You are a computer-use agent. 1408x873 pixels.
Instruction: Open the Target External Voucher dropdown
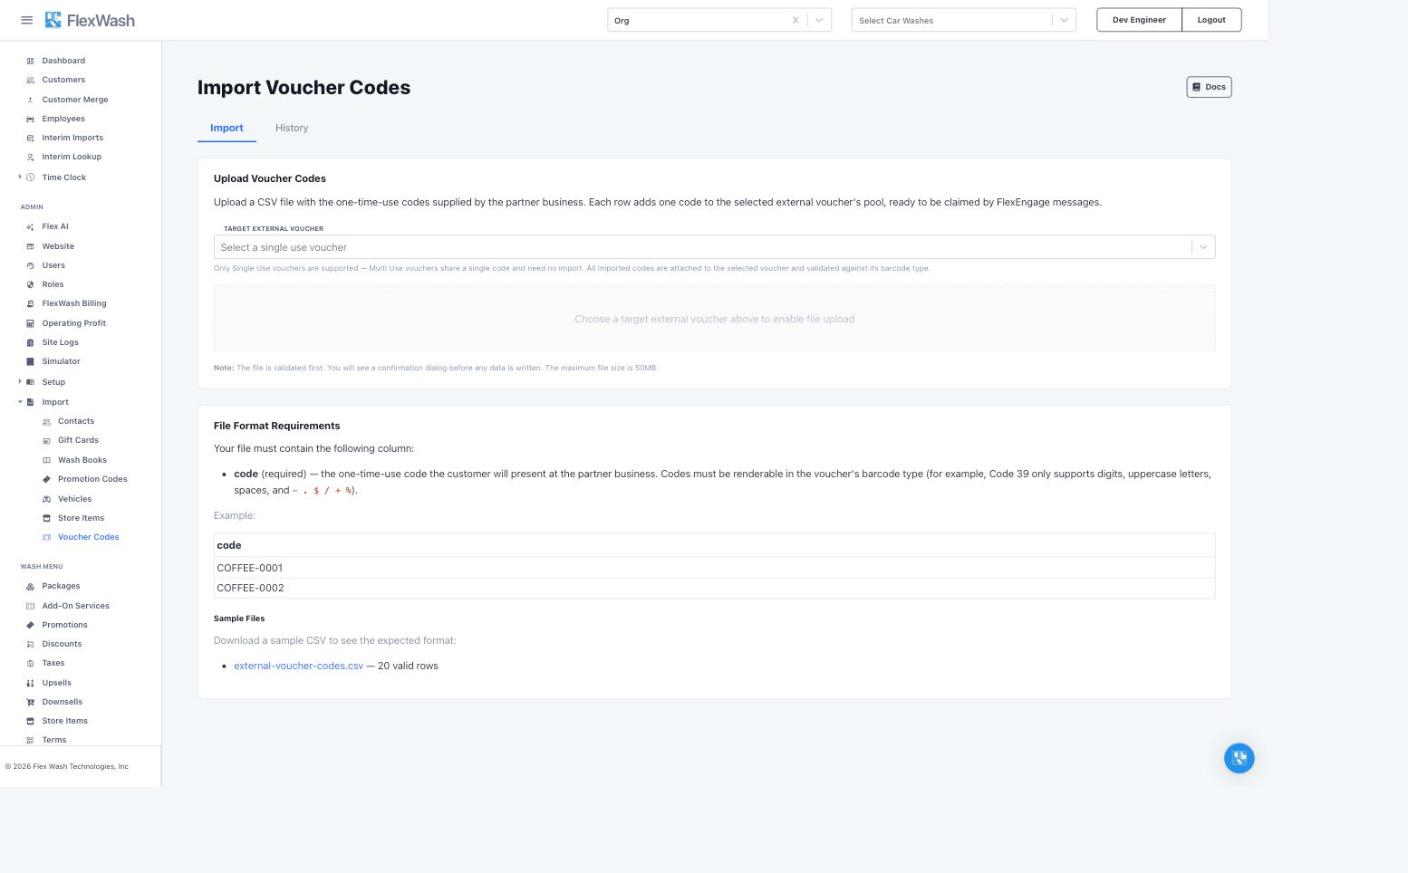[x=714, y=247]
